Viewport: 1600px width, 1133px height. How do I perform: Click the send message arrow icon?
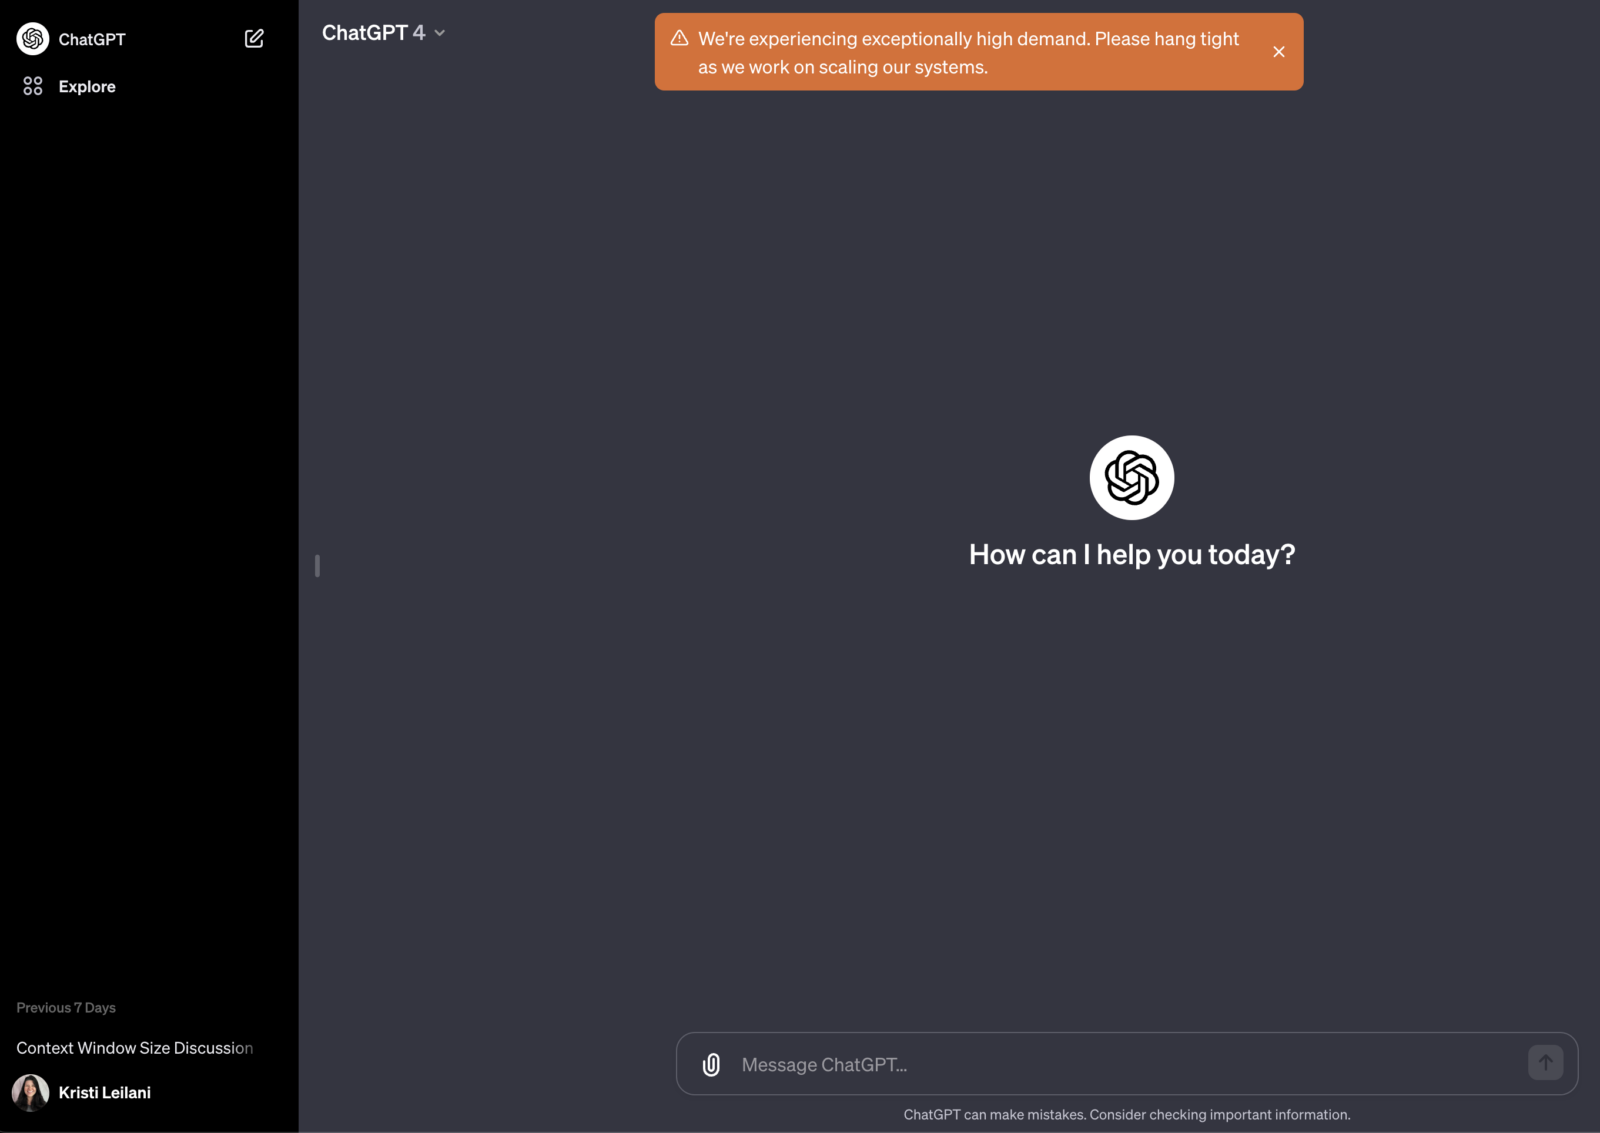point(1545,1063)
